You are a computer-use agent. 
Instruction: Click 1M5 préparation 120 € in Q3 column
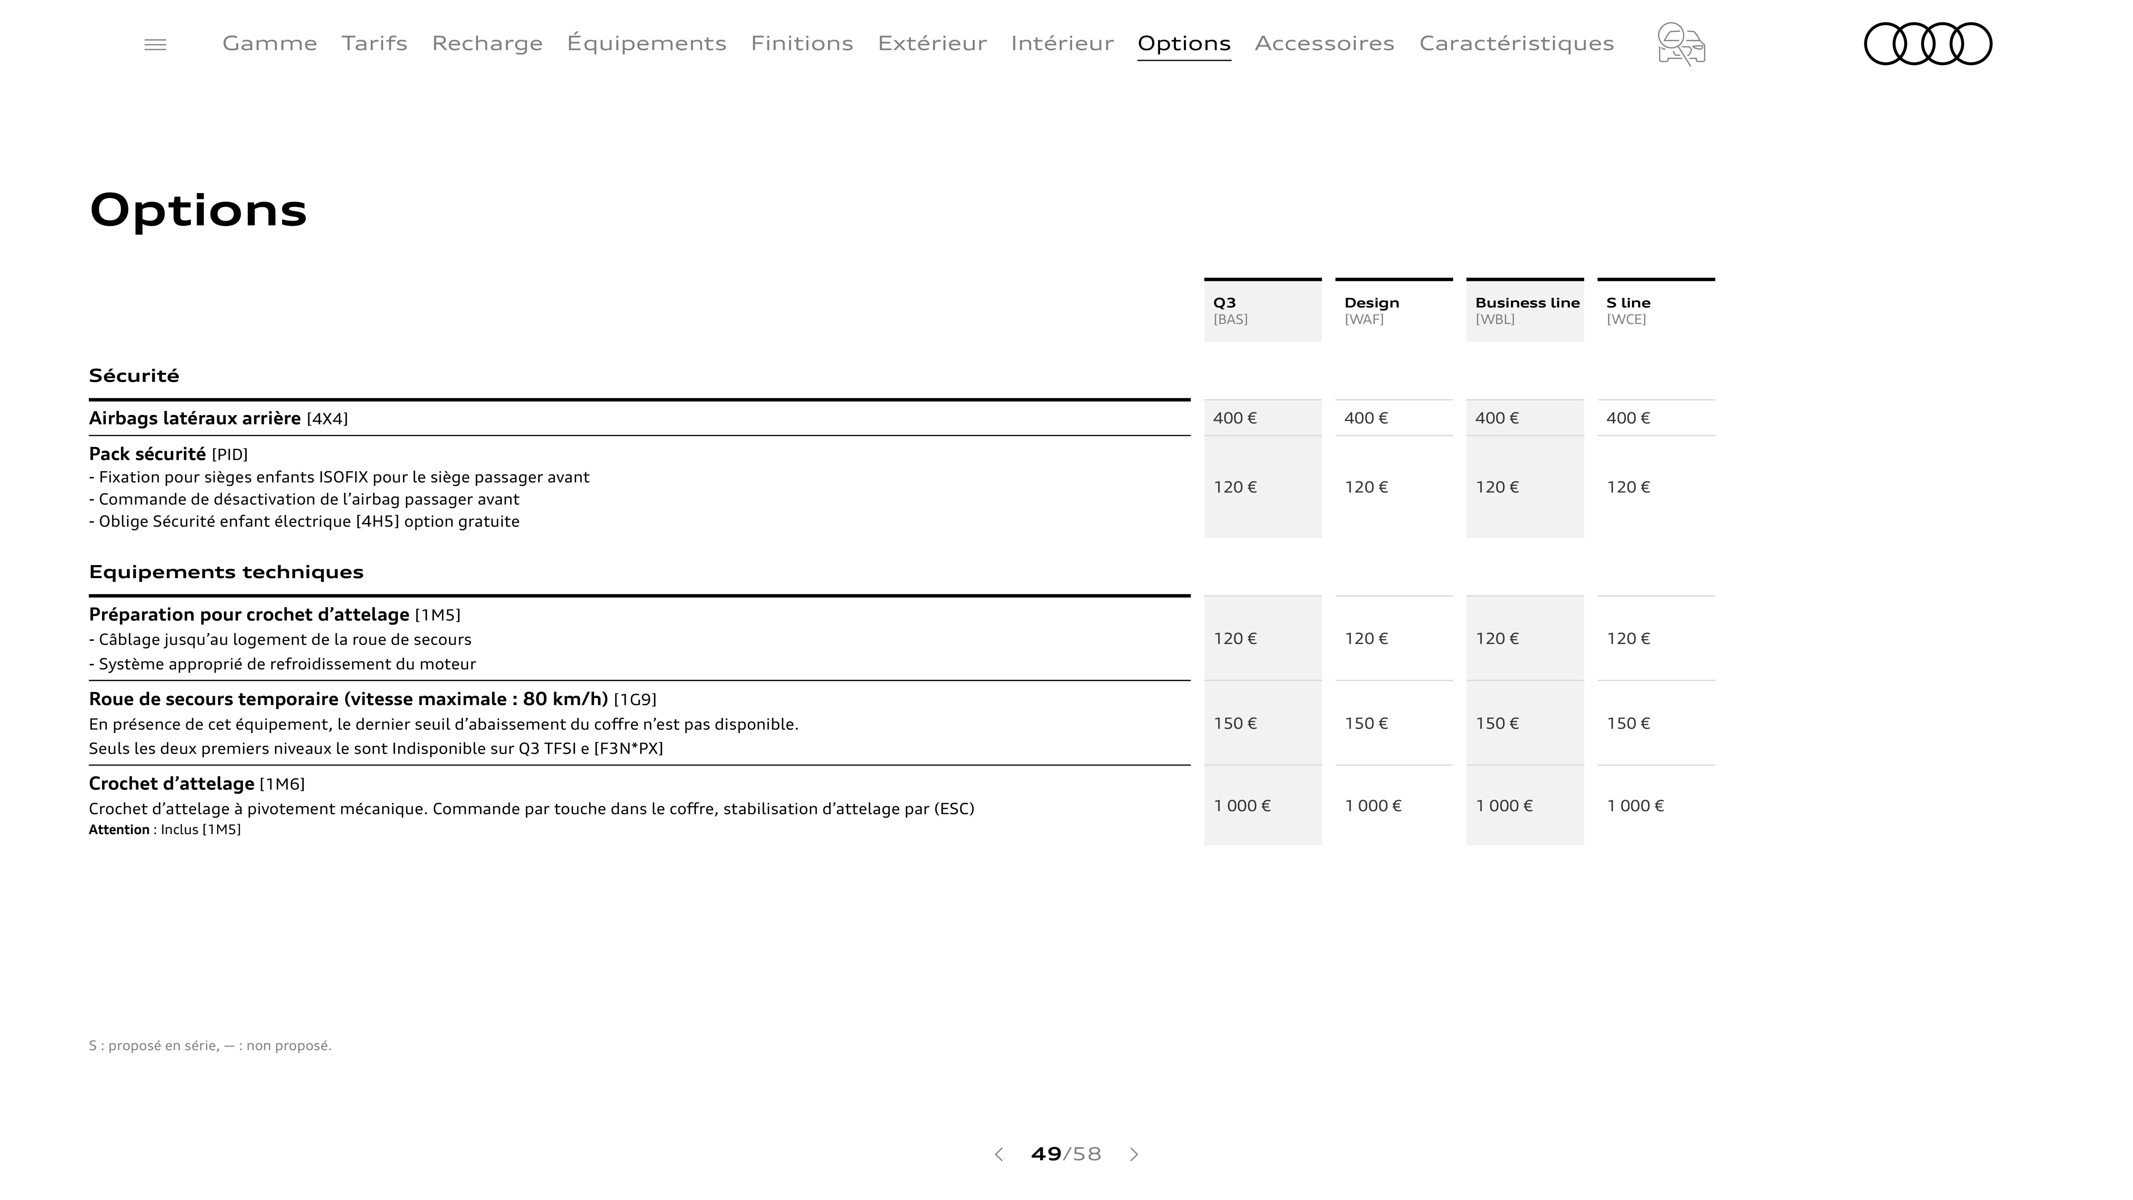(1235, 638)
